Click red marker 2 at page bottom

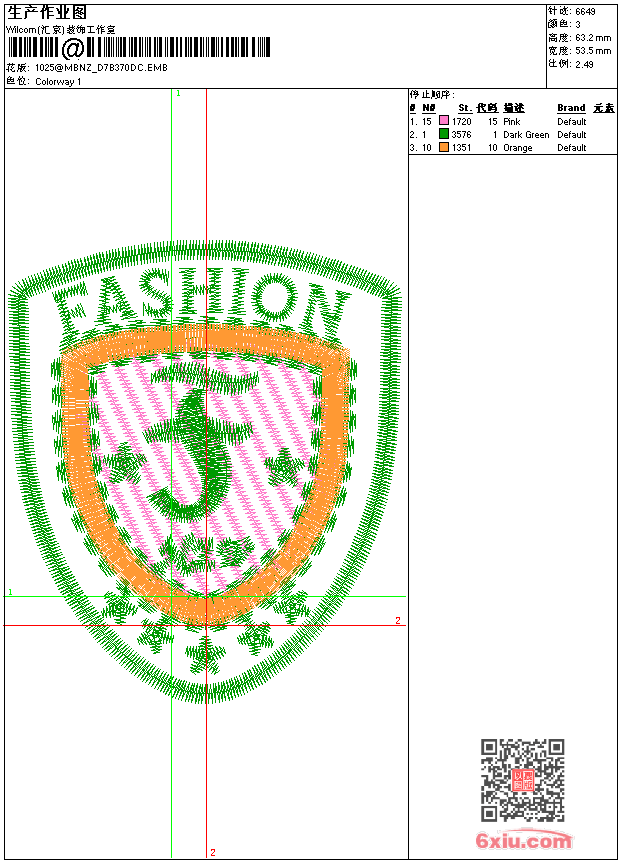pyautogui.click(x=212, y=852)
